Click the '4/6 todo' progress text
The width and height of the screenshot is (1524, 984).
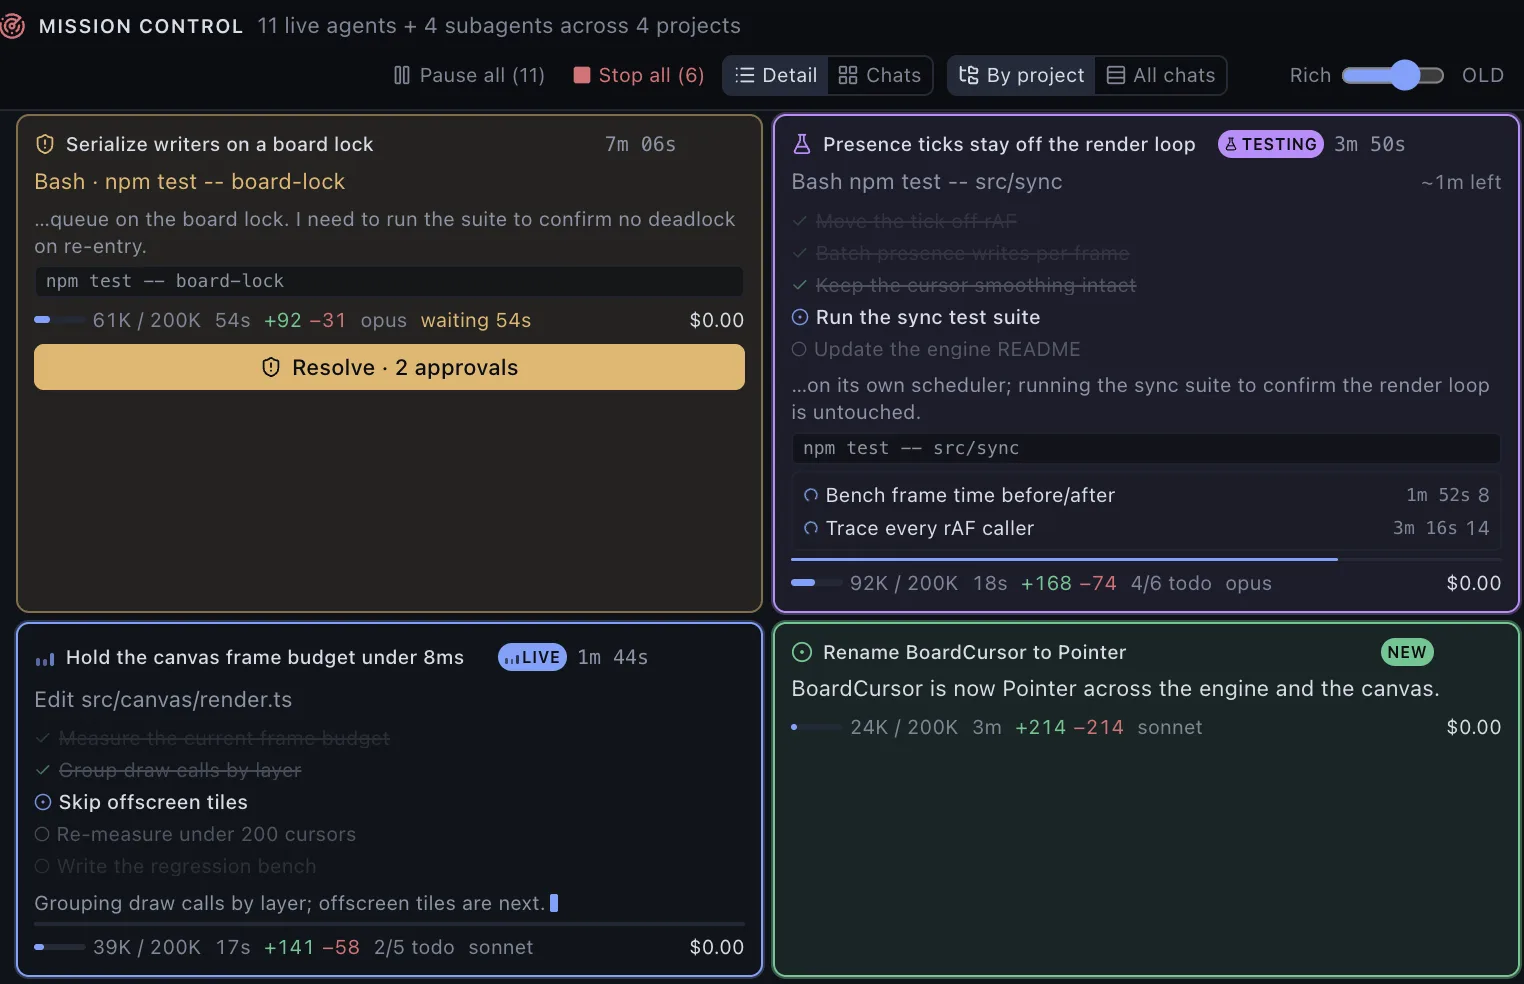(1171, 583)
